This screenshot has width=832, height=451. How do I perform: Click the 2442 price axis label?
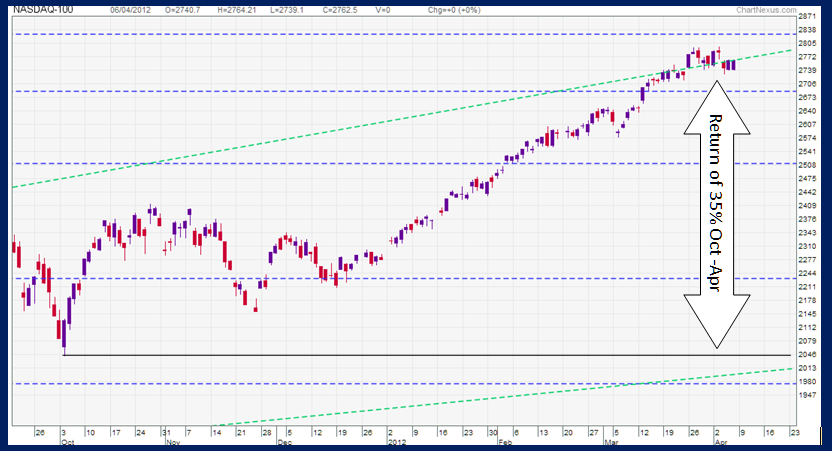tap(807, 192)
